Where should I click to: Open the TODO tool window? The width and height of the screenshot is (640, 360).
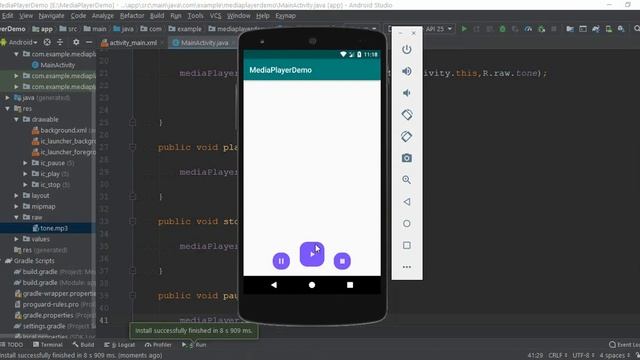pos(12,345)
